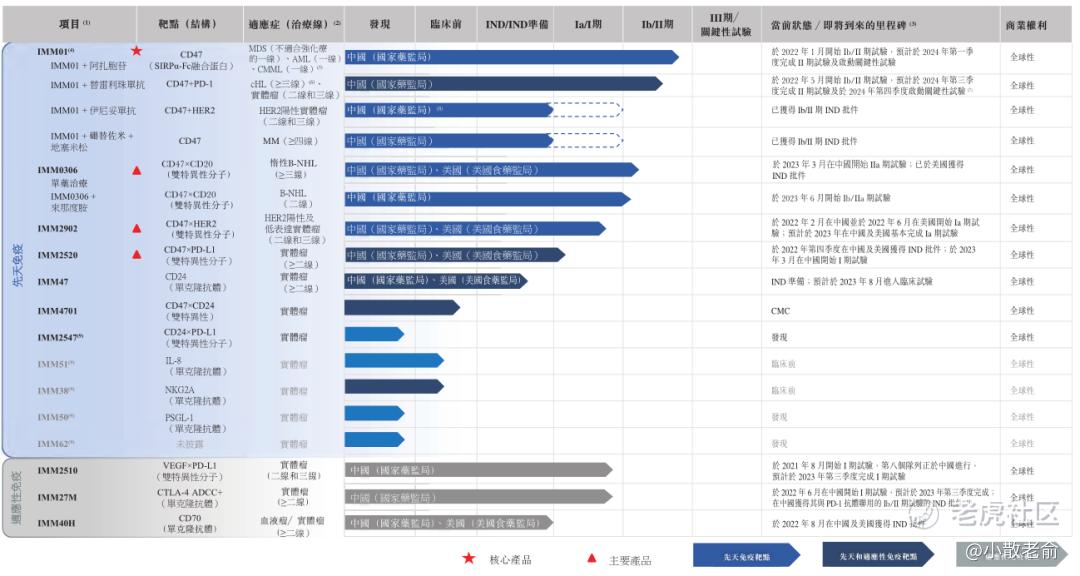Click the CMC status text for IMM4701
1080x576 pixels.
(780, 311)
